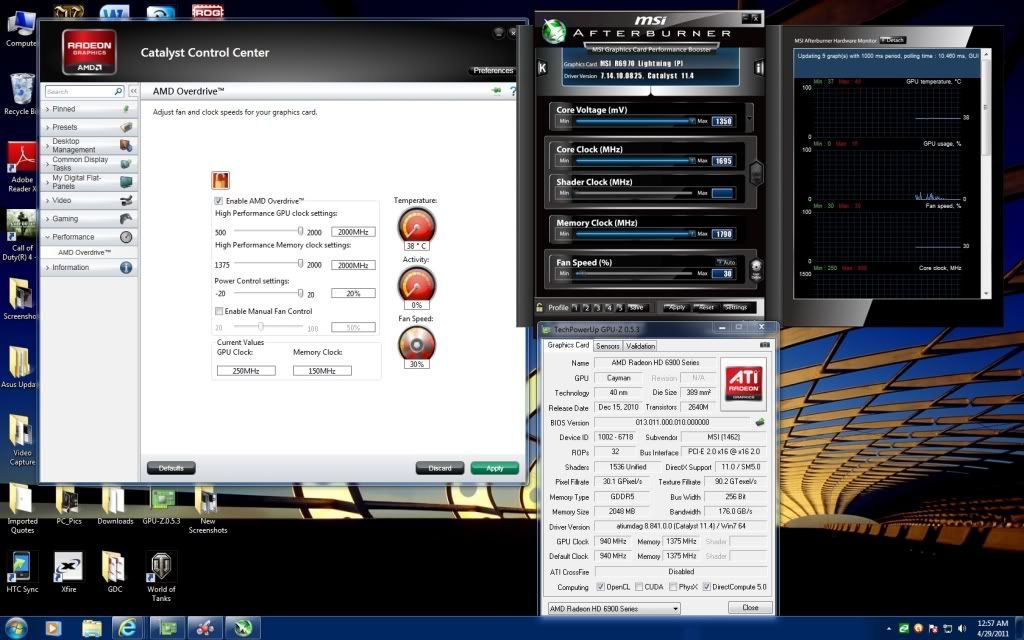Open Recycle Bin desktop icon
The height and width of the screenshot is (640, 1024).
[x=22, y=94]
